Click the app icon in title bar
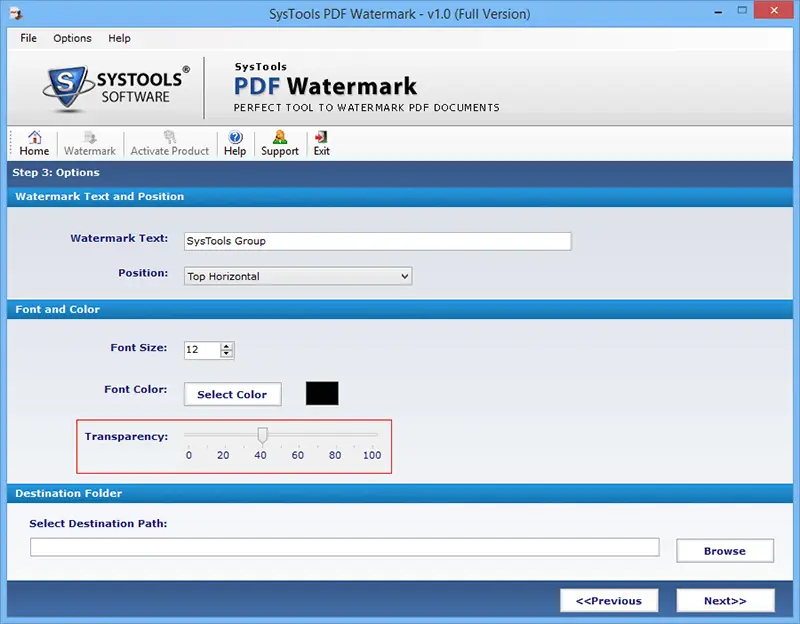Image resolution: width=800 pixels, height=624 pixels. pos(16,14)
